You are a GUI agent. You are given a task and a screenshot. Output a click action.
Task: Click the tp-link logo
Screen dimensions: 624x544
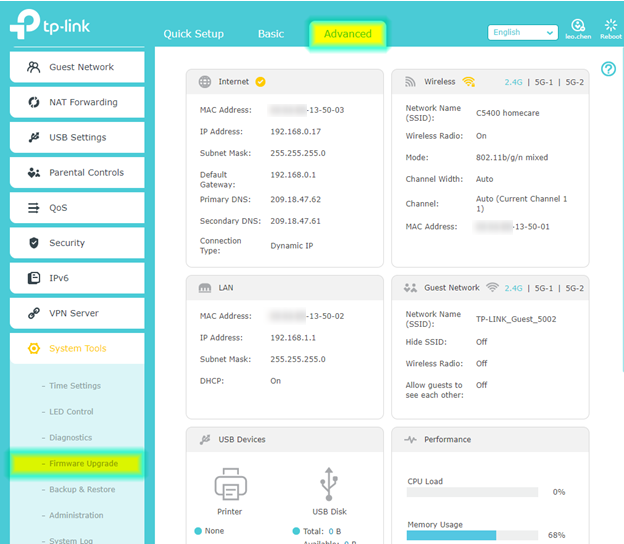click(x=50, y=24)
